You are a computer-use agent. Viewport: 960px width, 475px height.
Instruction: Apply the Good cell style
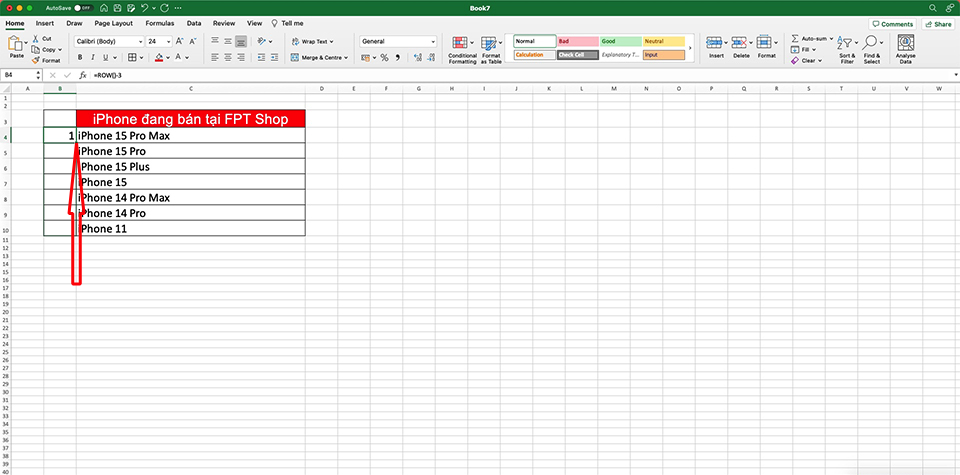(621, 42)
